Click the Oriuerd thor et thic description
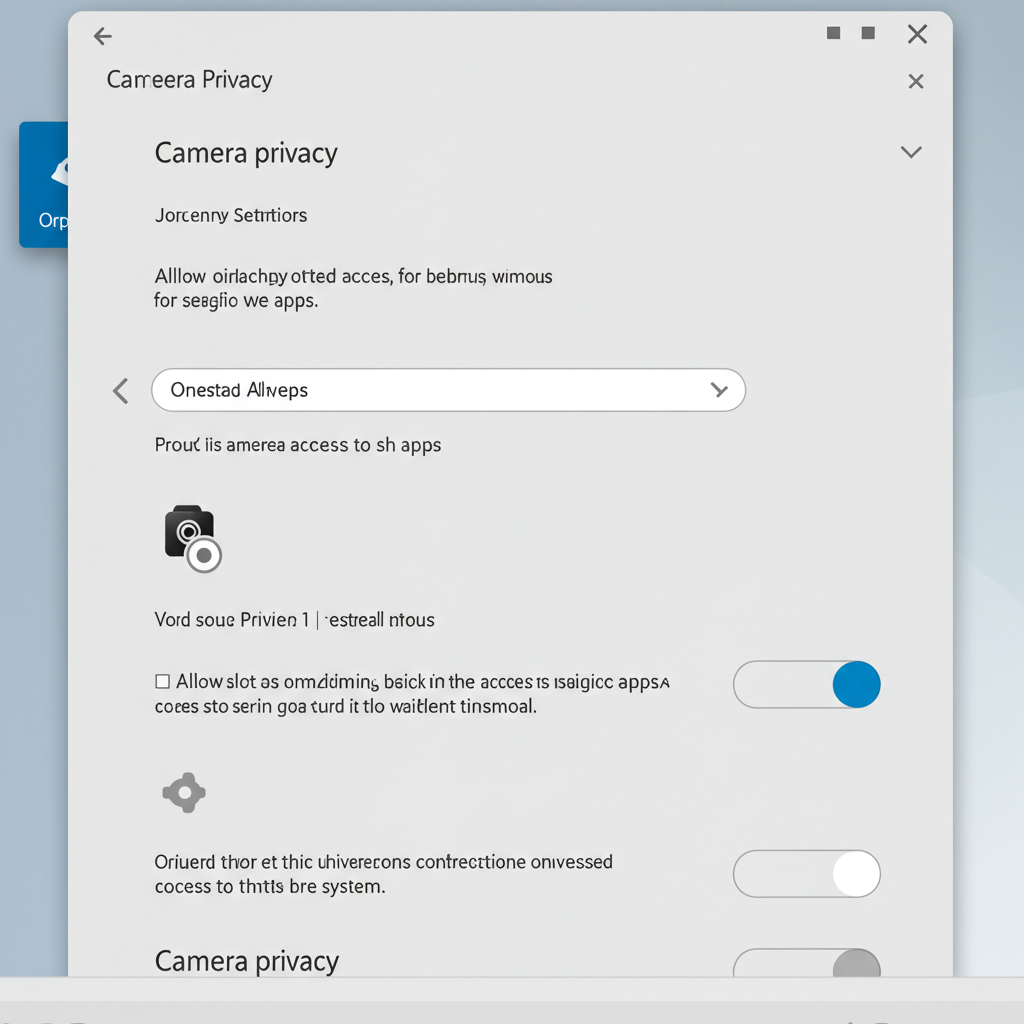Screen dimensions: 1024x1024 coord(383,874)
